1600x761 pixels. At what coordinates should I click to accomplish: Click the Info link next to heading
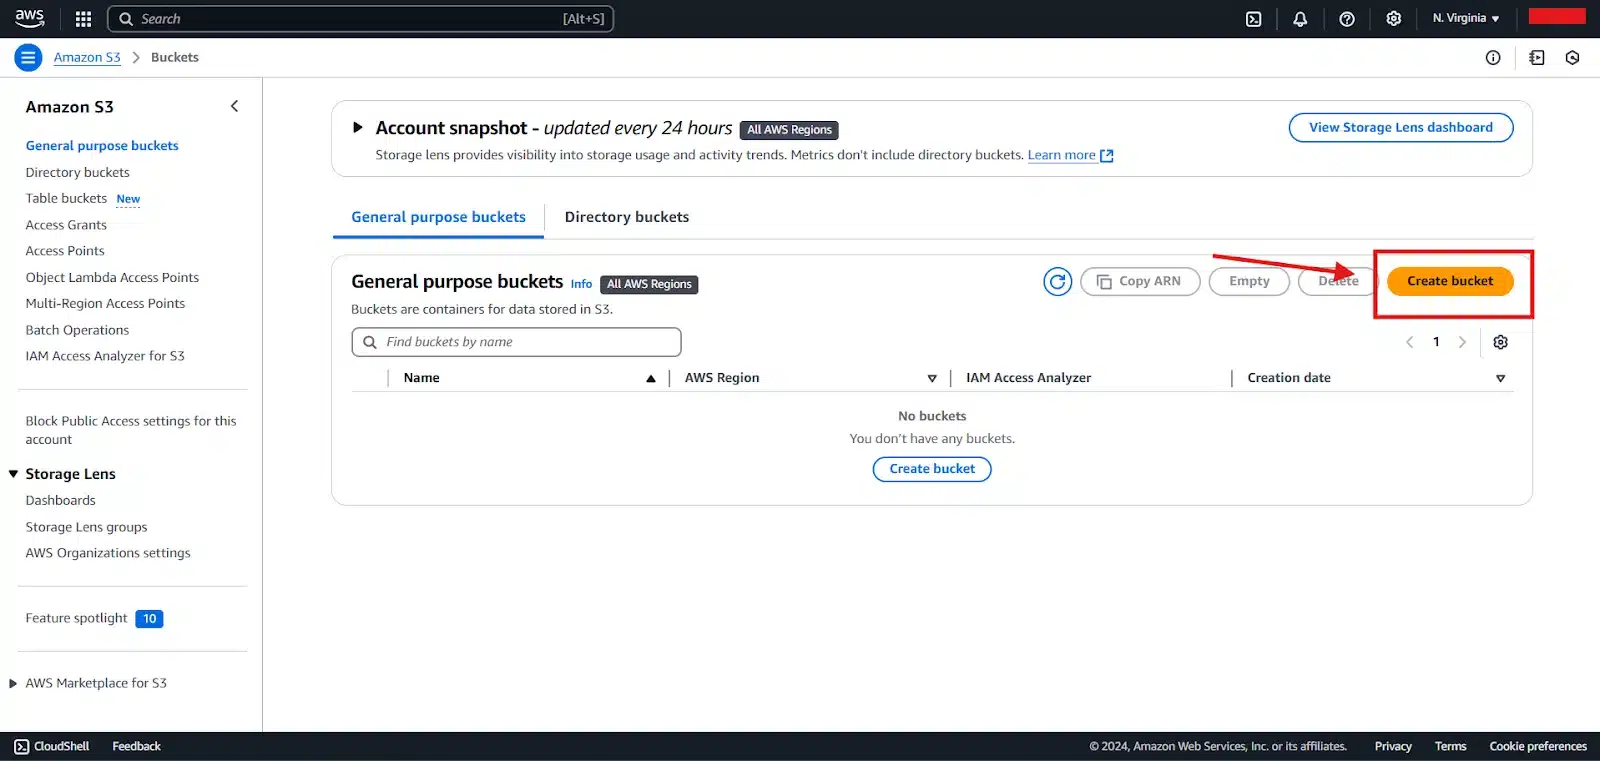[581, 284]
